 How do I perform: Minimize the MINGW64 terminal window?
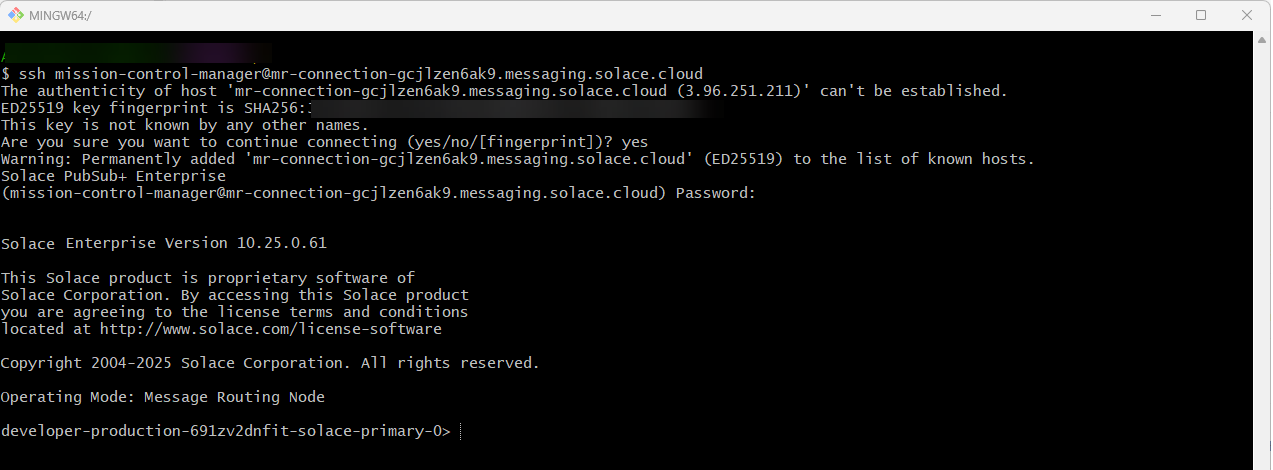coord(1155,15)
